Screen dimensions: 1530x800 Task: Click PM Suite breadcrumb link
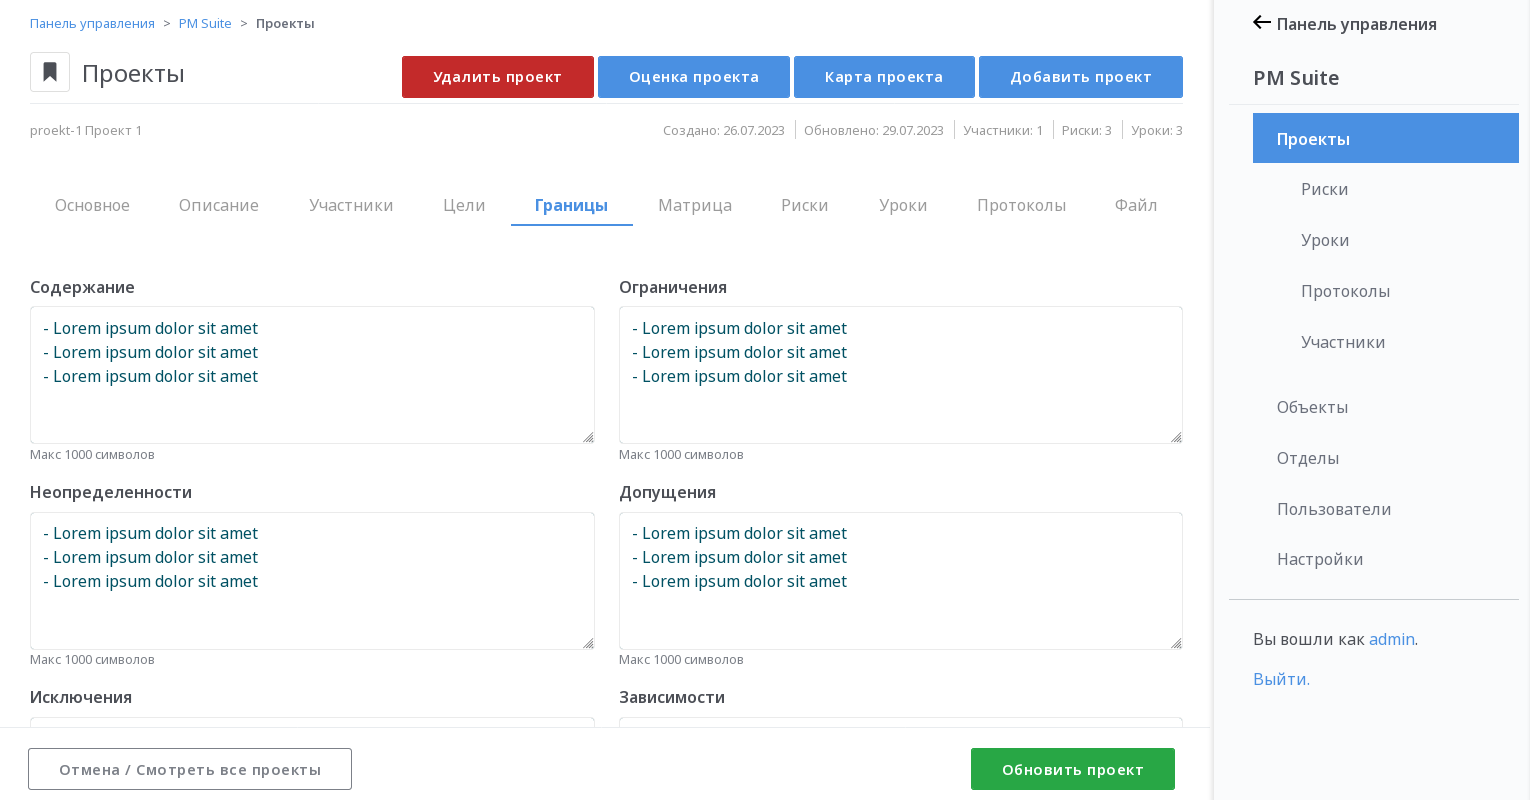pyautogui.click(x=205, y=23)
